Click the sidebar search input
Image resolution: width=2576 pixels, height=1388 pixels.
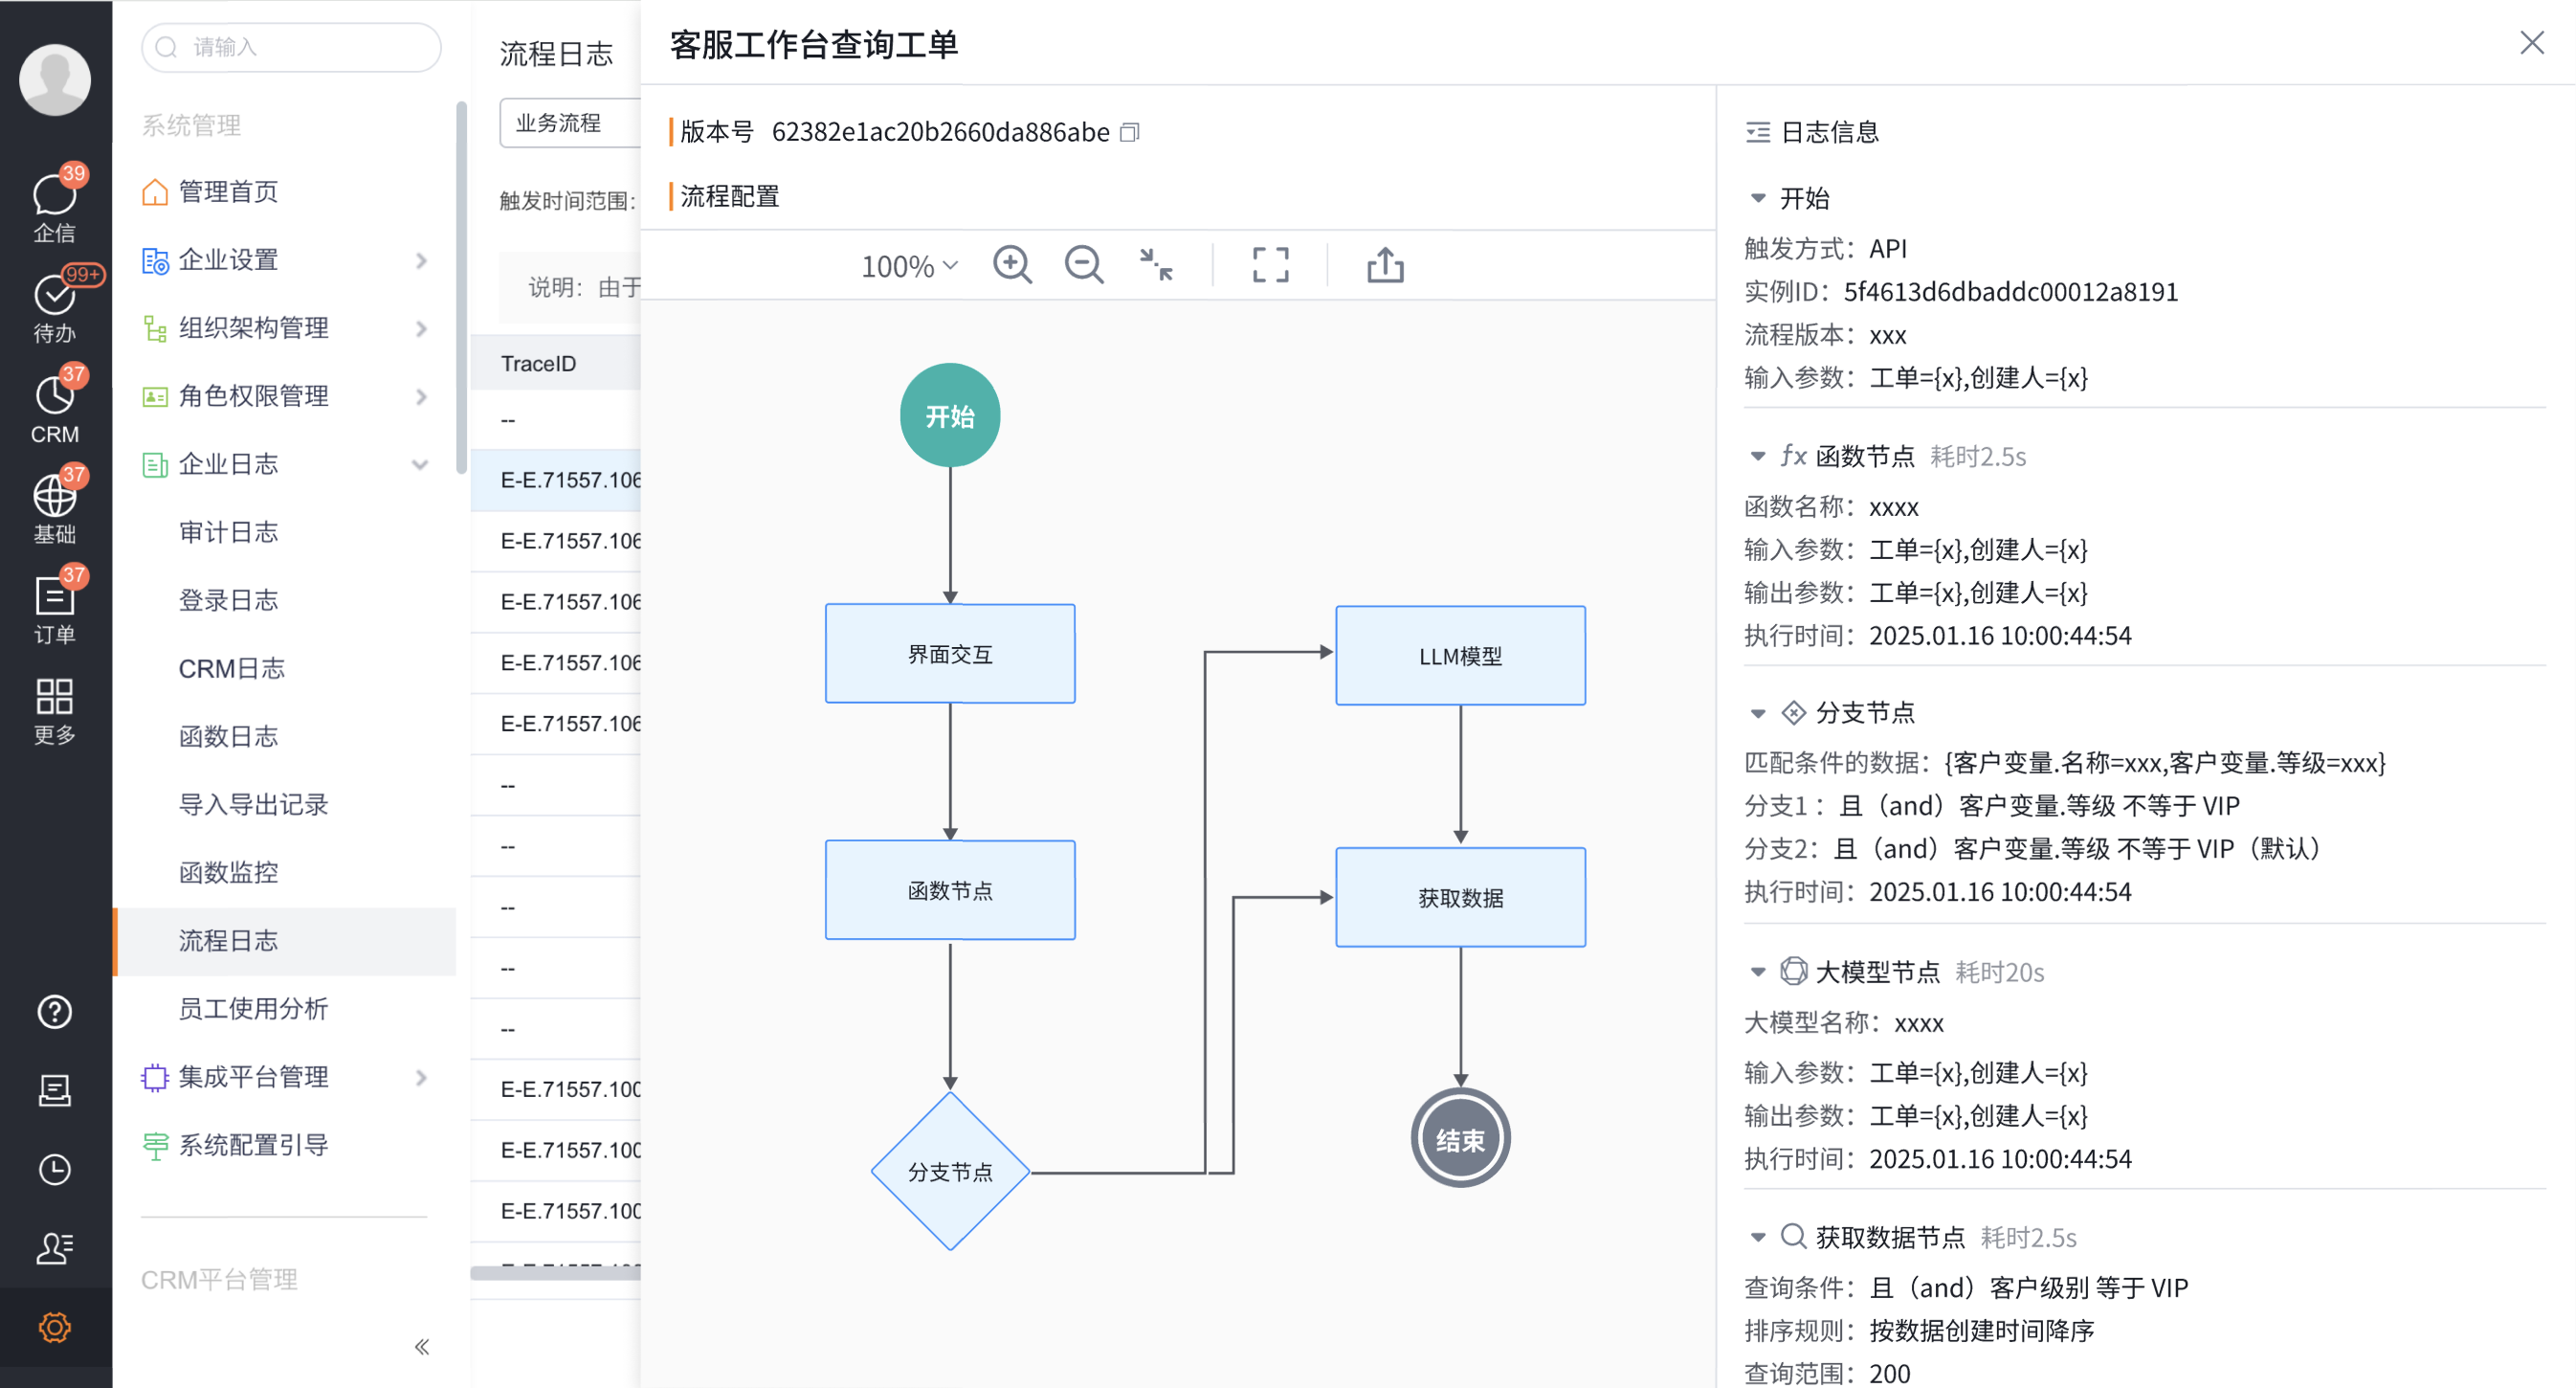(291, 47)
